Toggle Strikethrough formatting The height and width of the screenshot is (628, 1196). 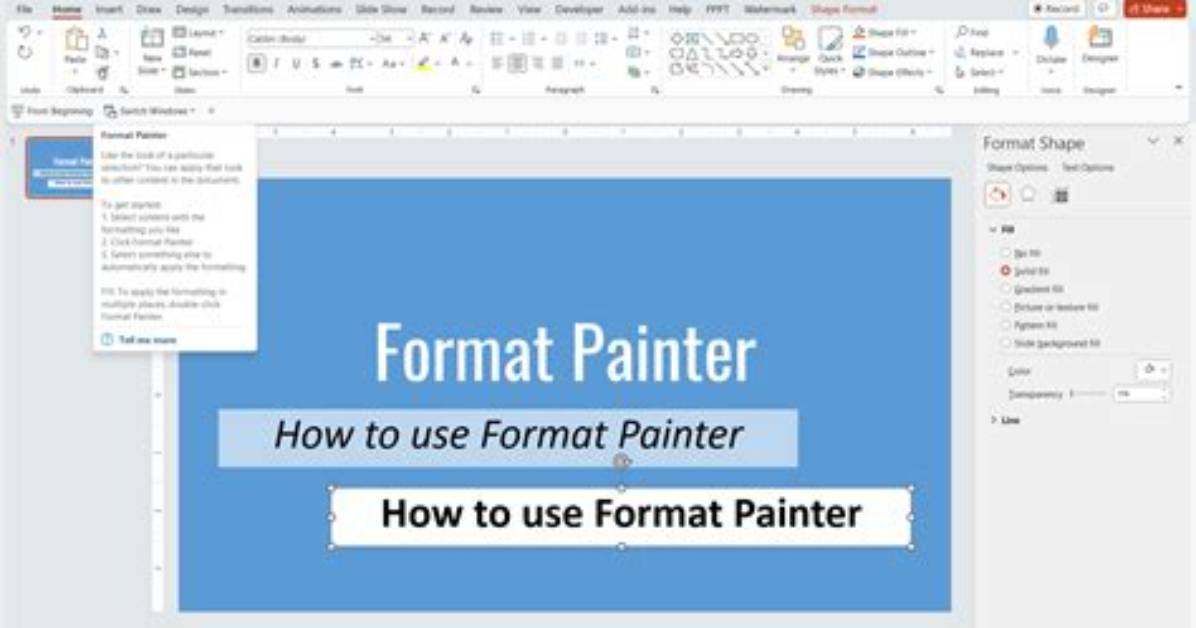(x=336, y=64)
